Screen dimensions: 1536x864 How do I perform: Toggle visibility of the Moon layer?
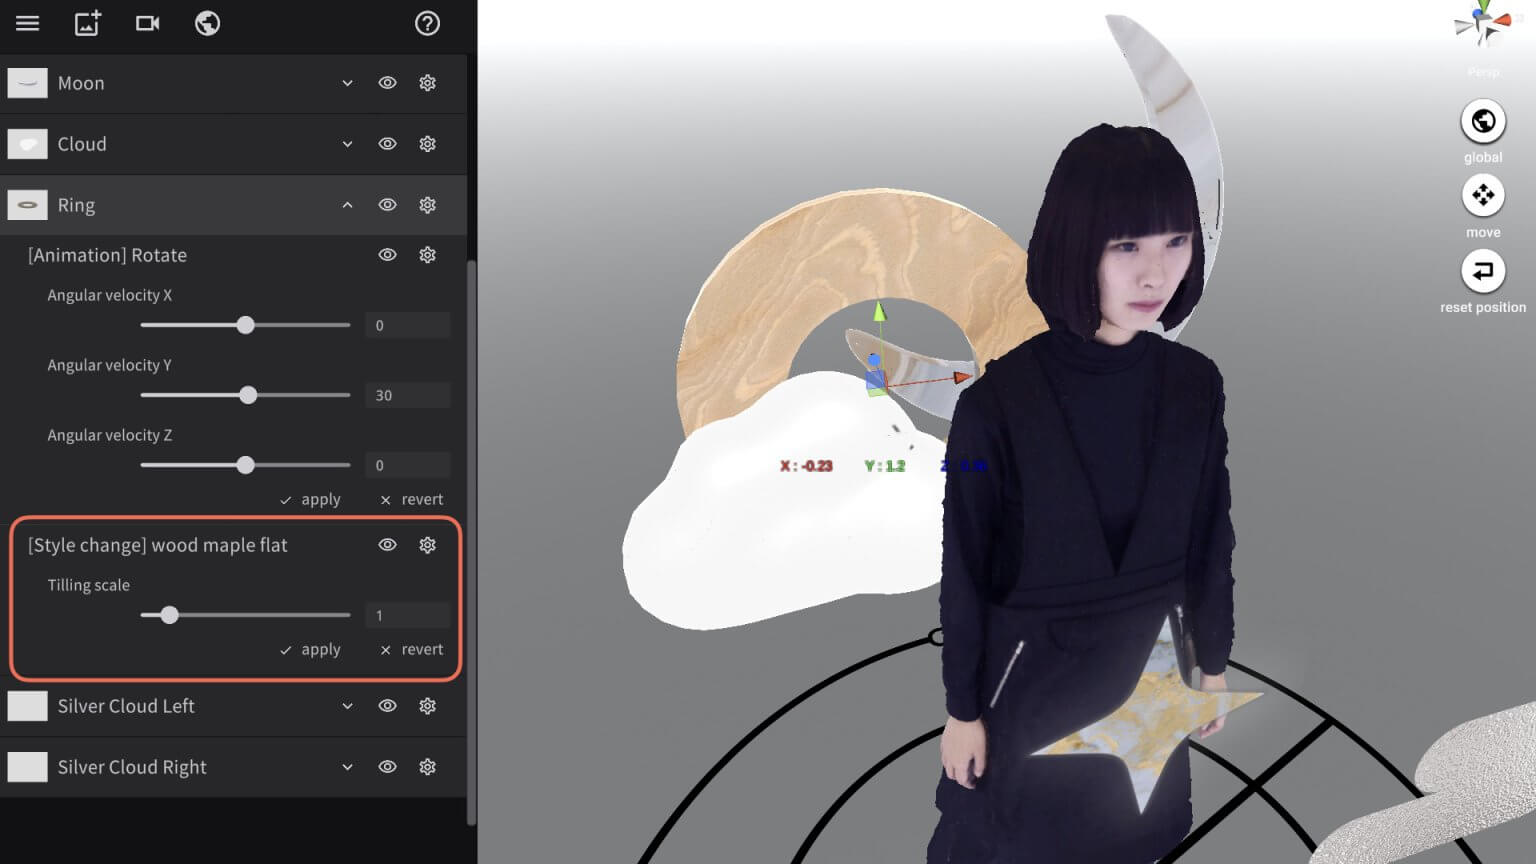(x=387, y=83)
